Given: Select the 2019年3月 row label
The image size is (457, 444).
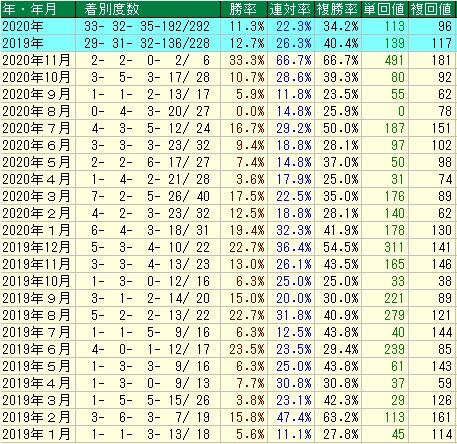Looking at the screenshot, I should [36, 400].
